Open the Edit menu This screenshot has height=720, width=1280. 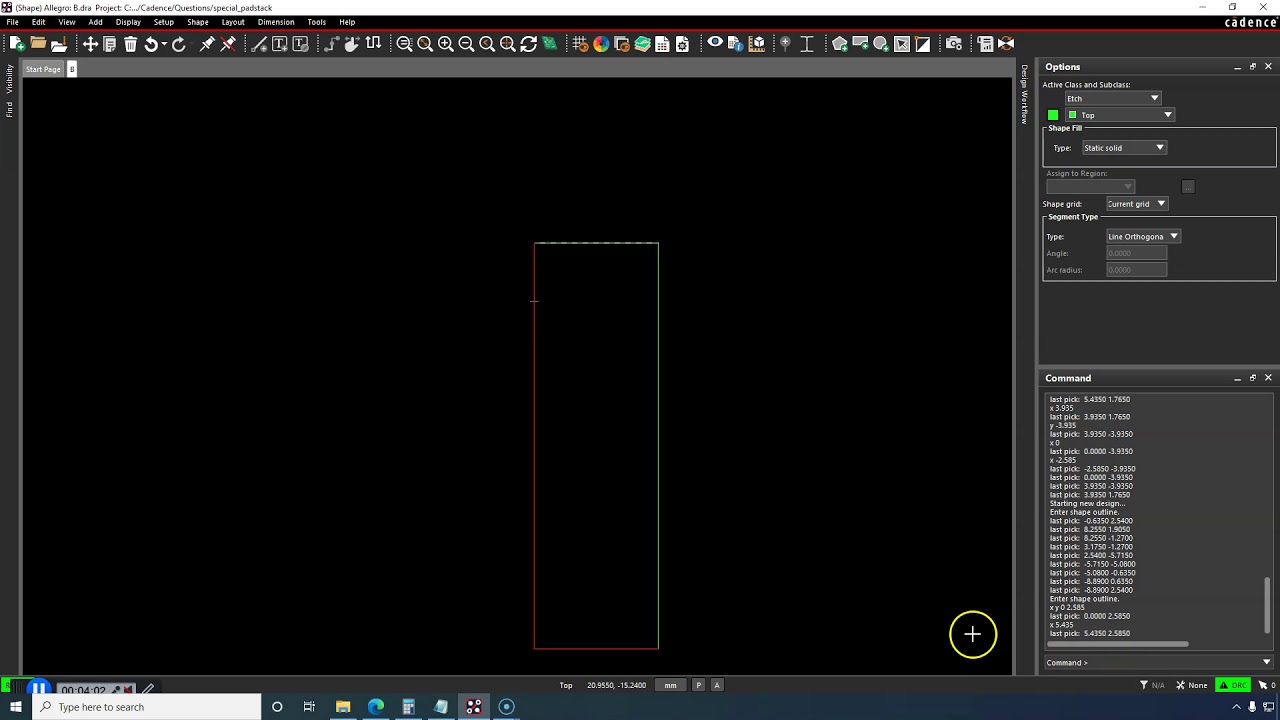click(38, 22)
